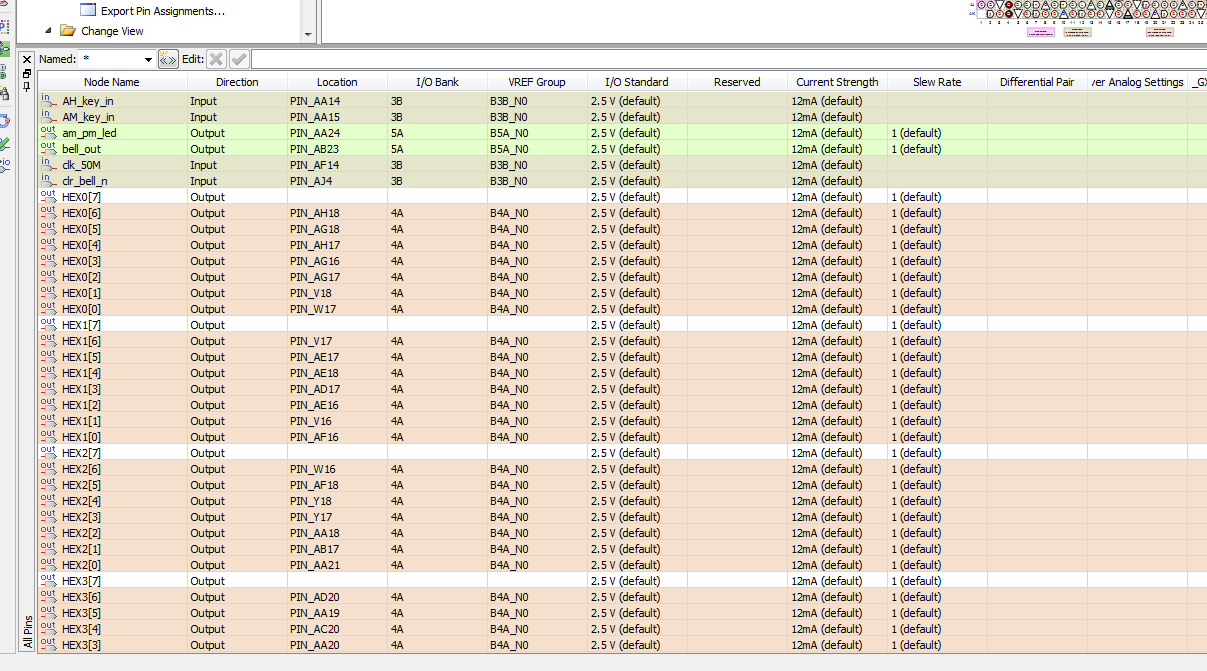
Task: Click the All Pins panel float icon
Action: [27, 73]
